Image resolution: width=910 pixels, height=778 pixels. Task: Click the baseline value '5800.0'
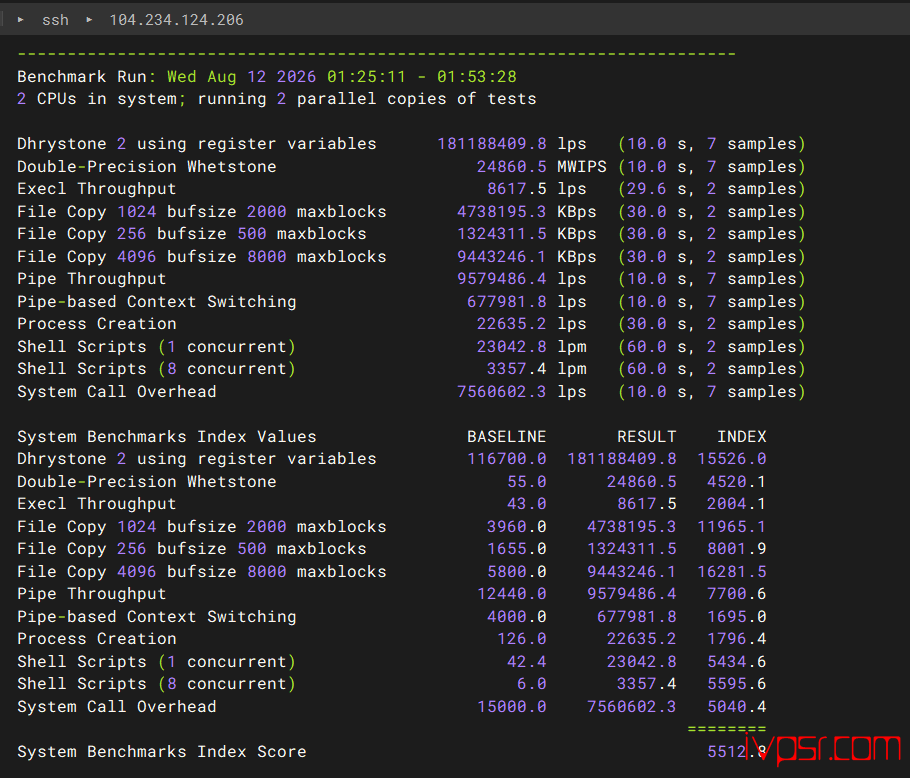[x=517, y=572]
